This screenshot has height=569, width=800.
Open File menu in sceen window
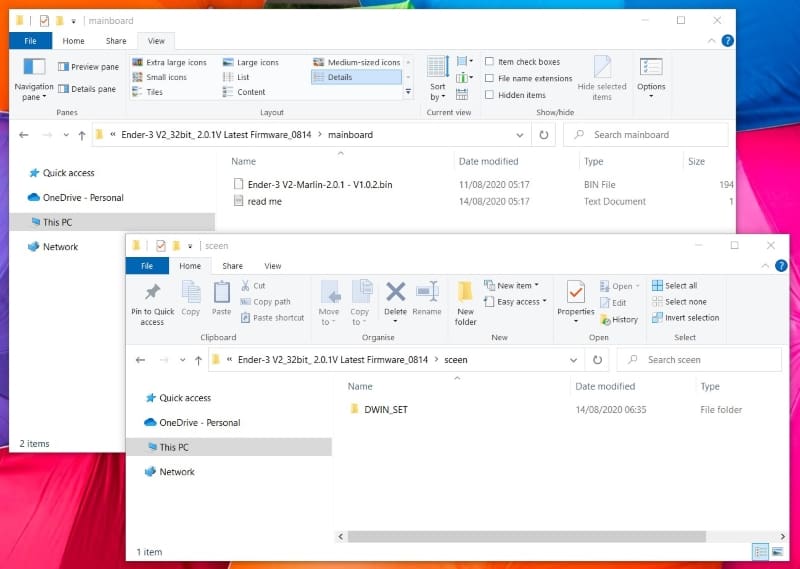coord(147,266)
